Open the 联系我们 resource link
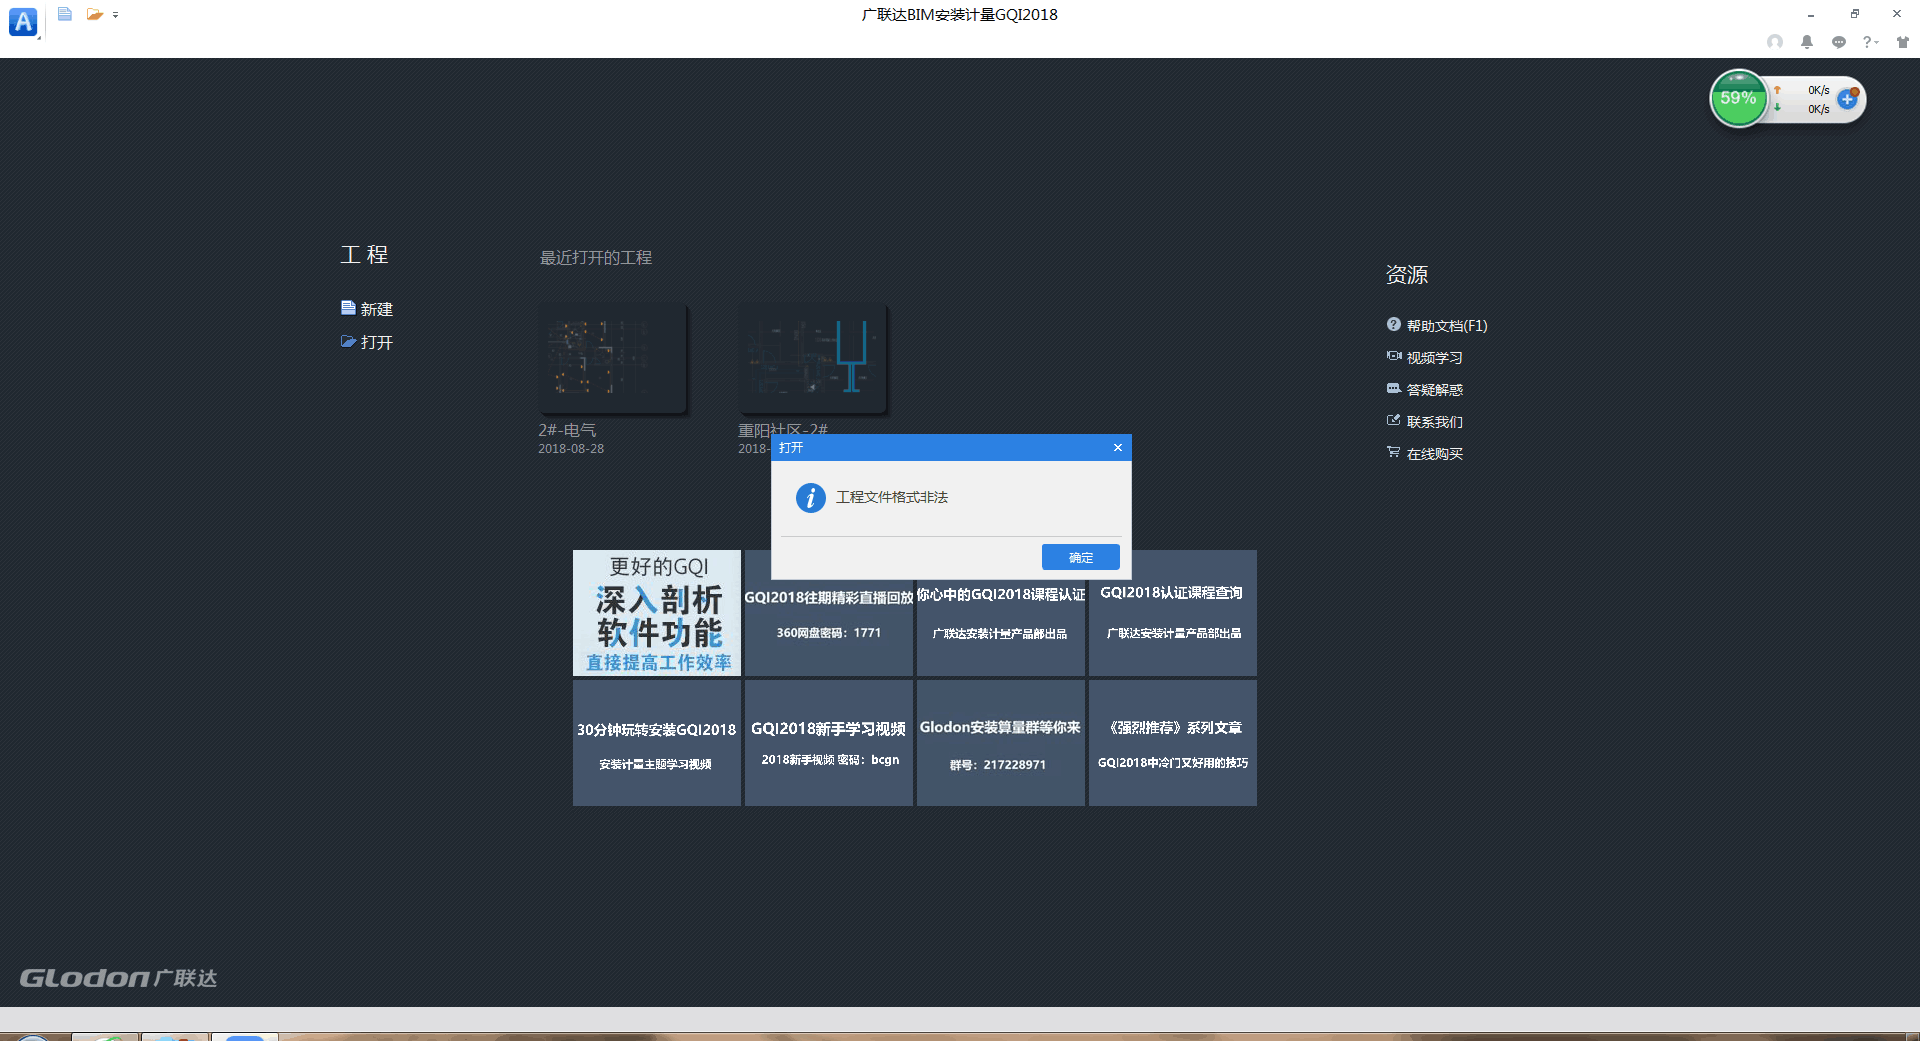The width and height of the screenshot is (1920, 1041). (x=1425, y=421)
